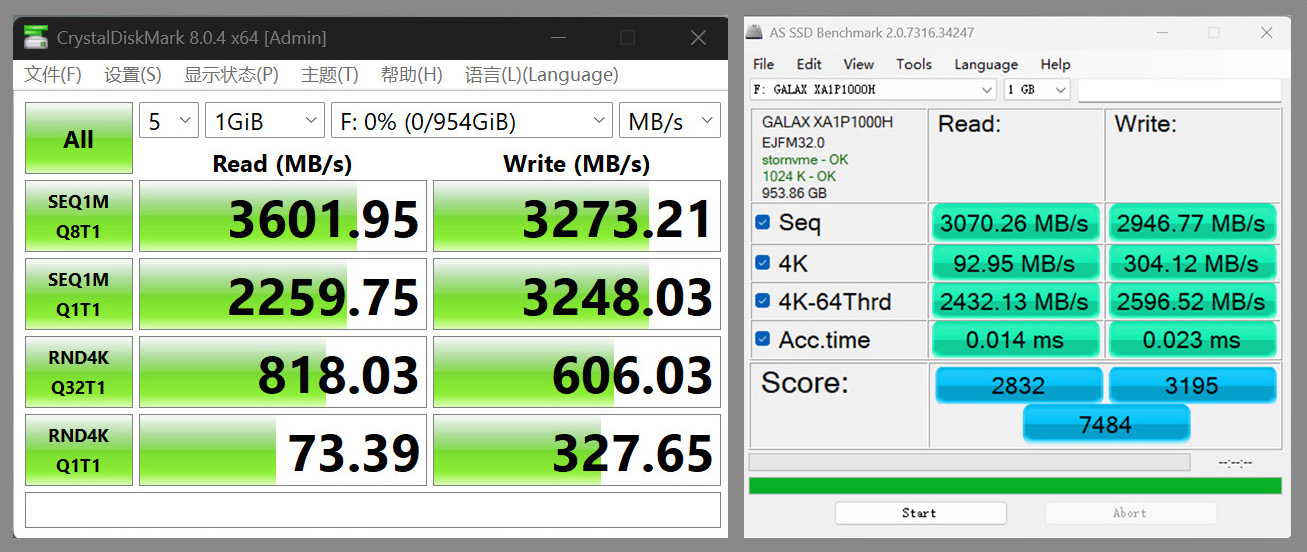Click the blank field beside the 1 GB dropdown
The height and width of the screenshot is (552, 1307).
1179,90
